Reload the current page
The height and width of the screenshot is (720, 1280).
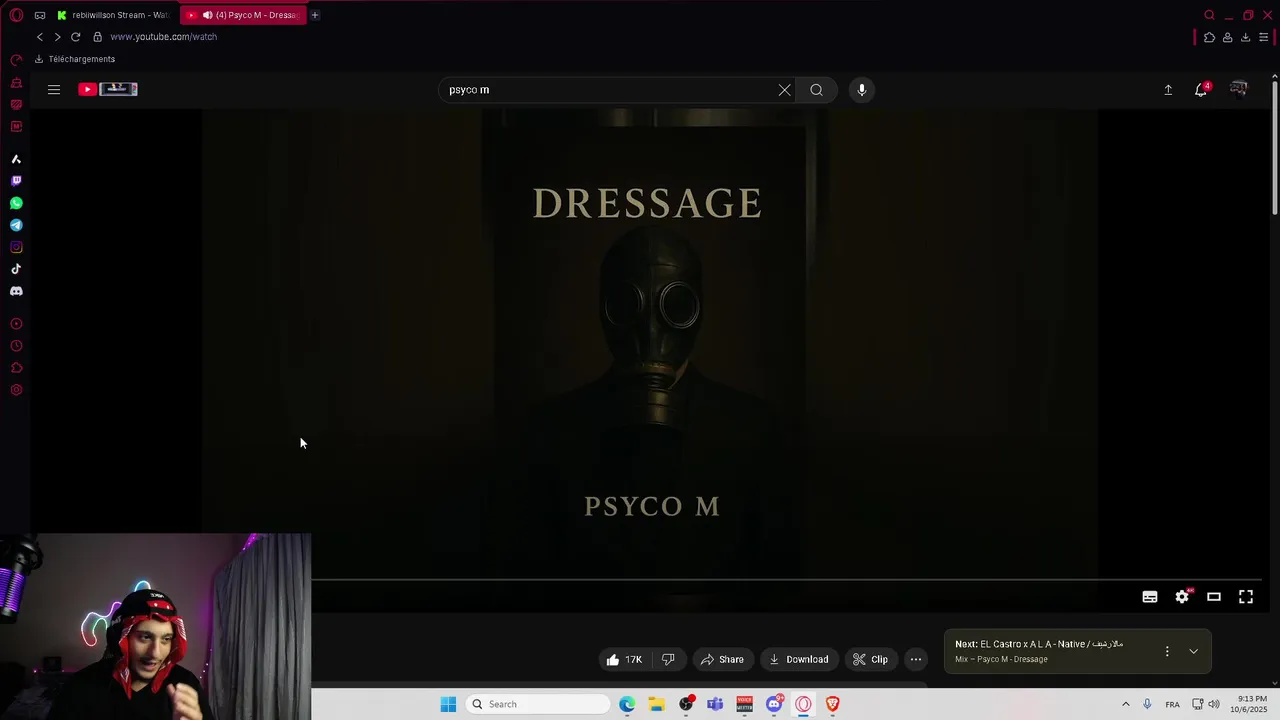[75, 37]
